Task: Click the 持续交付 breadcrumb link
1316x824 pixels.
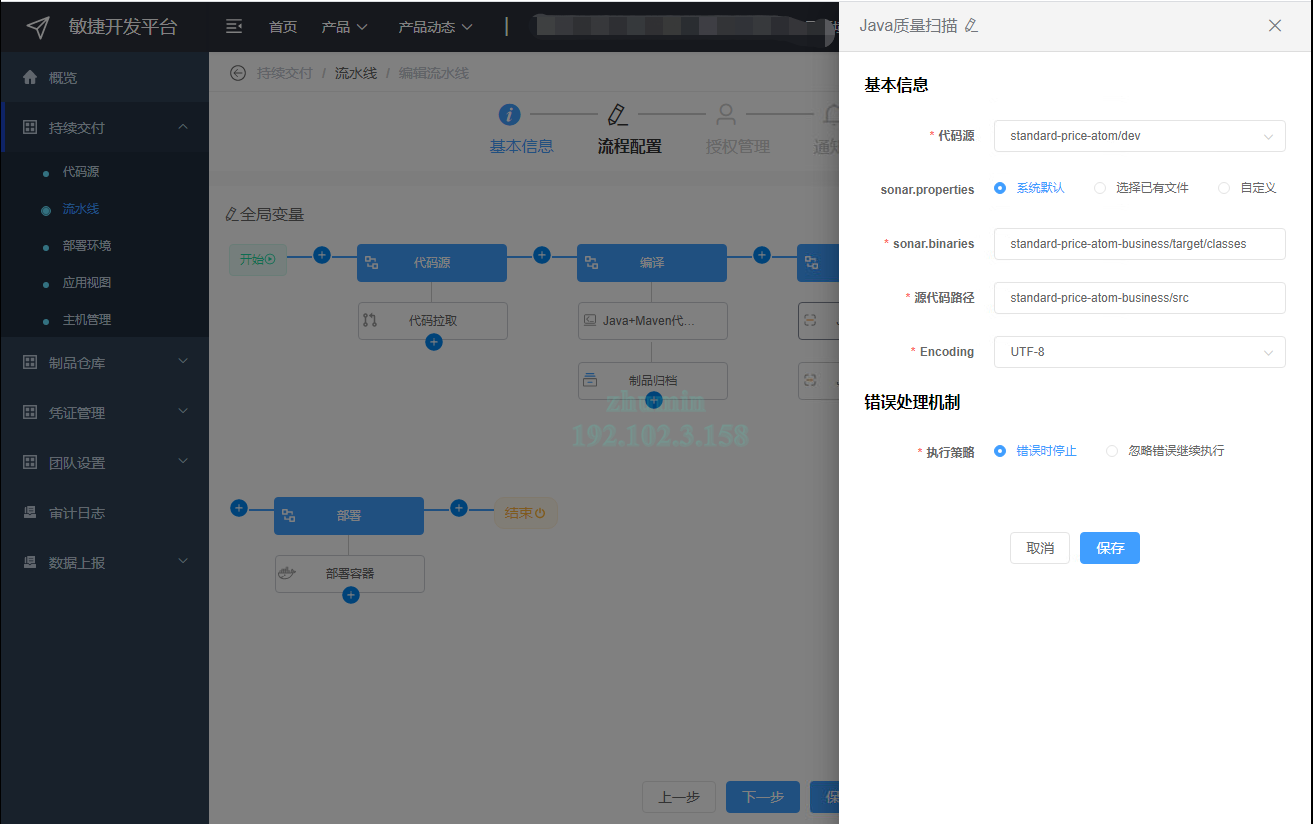Action: tap(285, 73)
